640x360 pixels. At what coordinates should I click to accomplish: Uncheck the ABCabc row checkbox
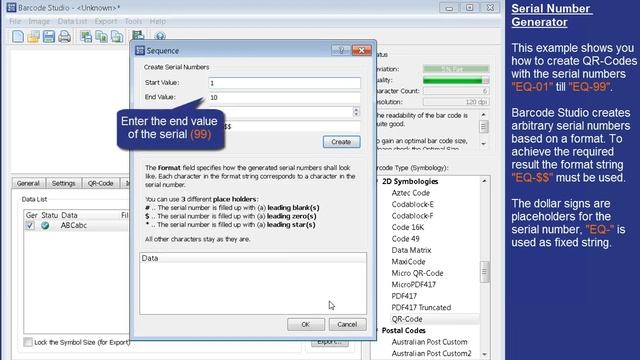[30, 225]
